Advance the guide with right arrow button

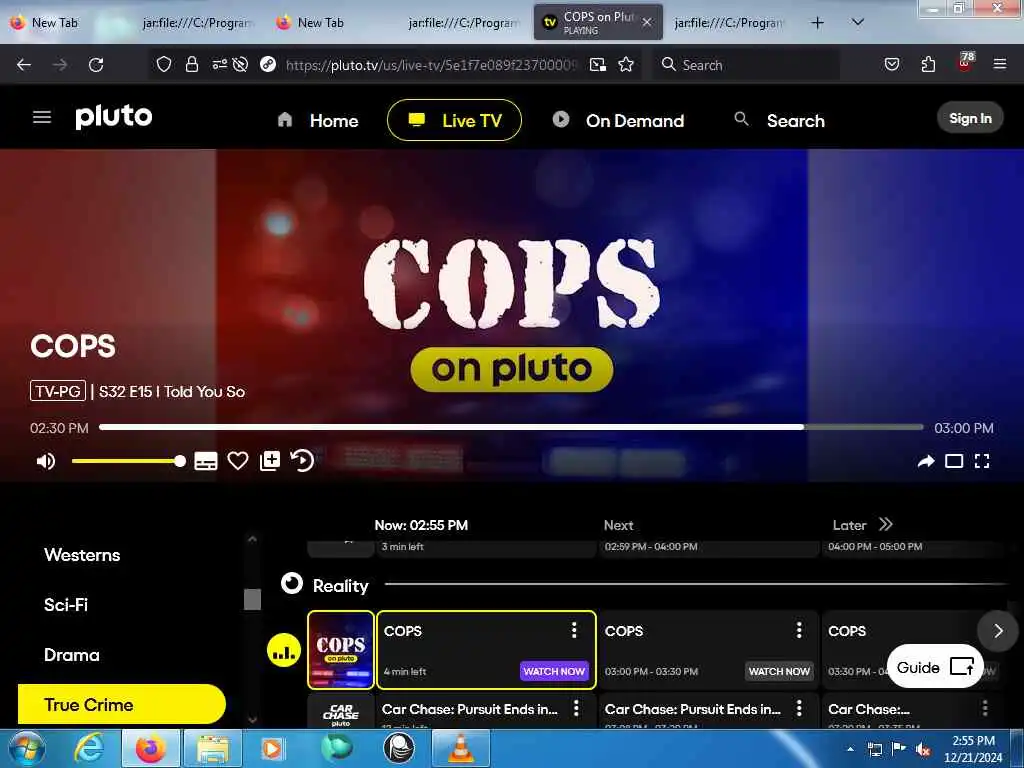coord(998,631)
